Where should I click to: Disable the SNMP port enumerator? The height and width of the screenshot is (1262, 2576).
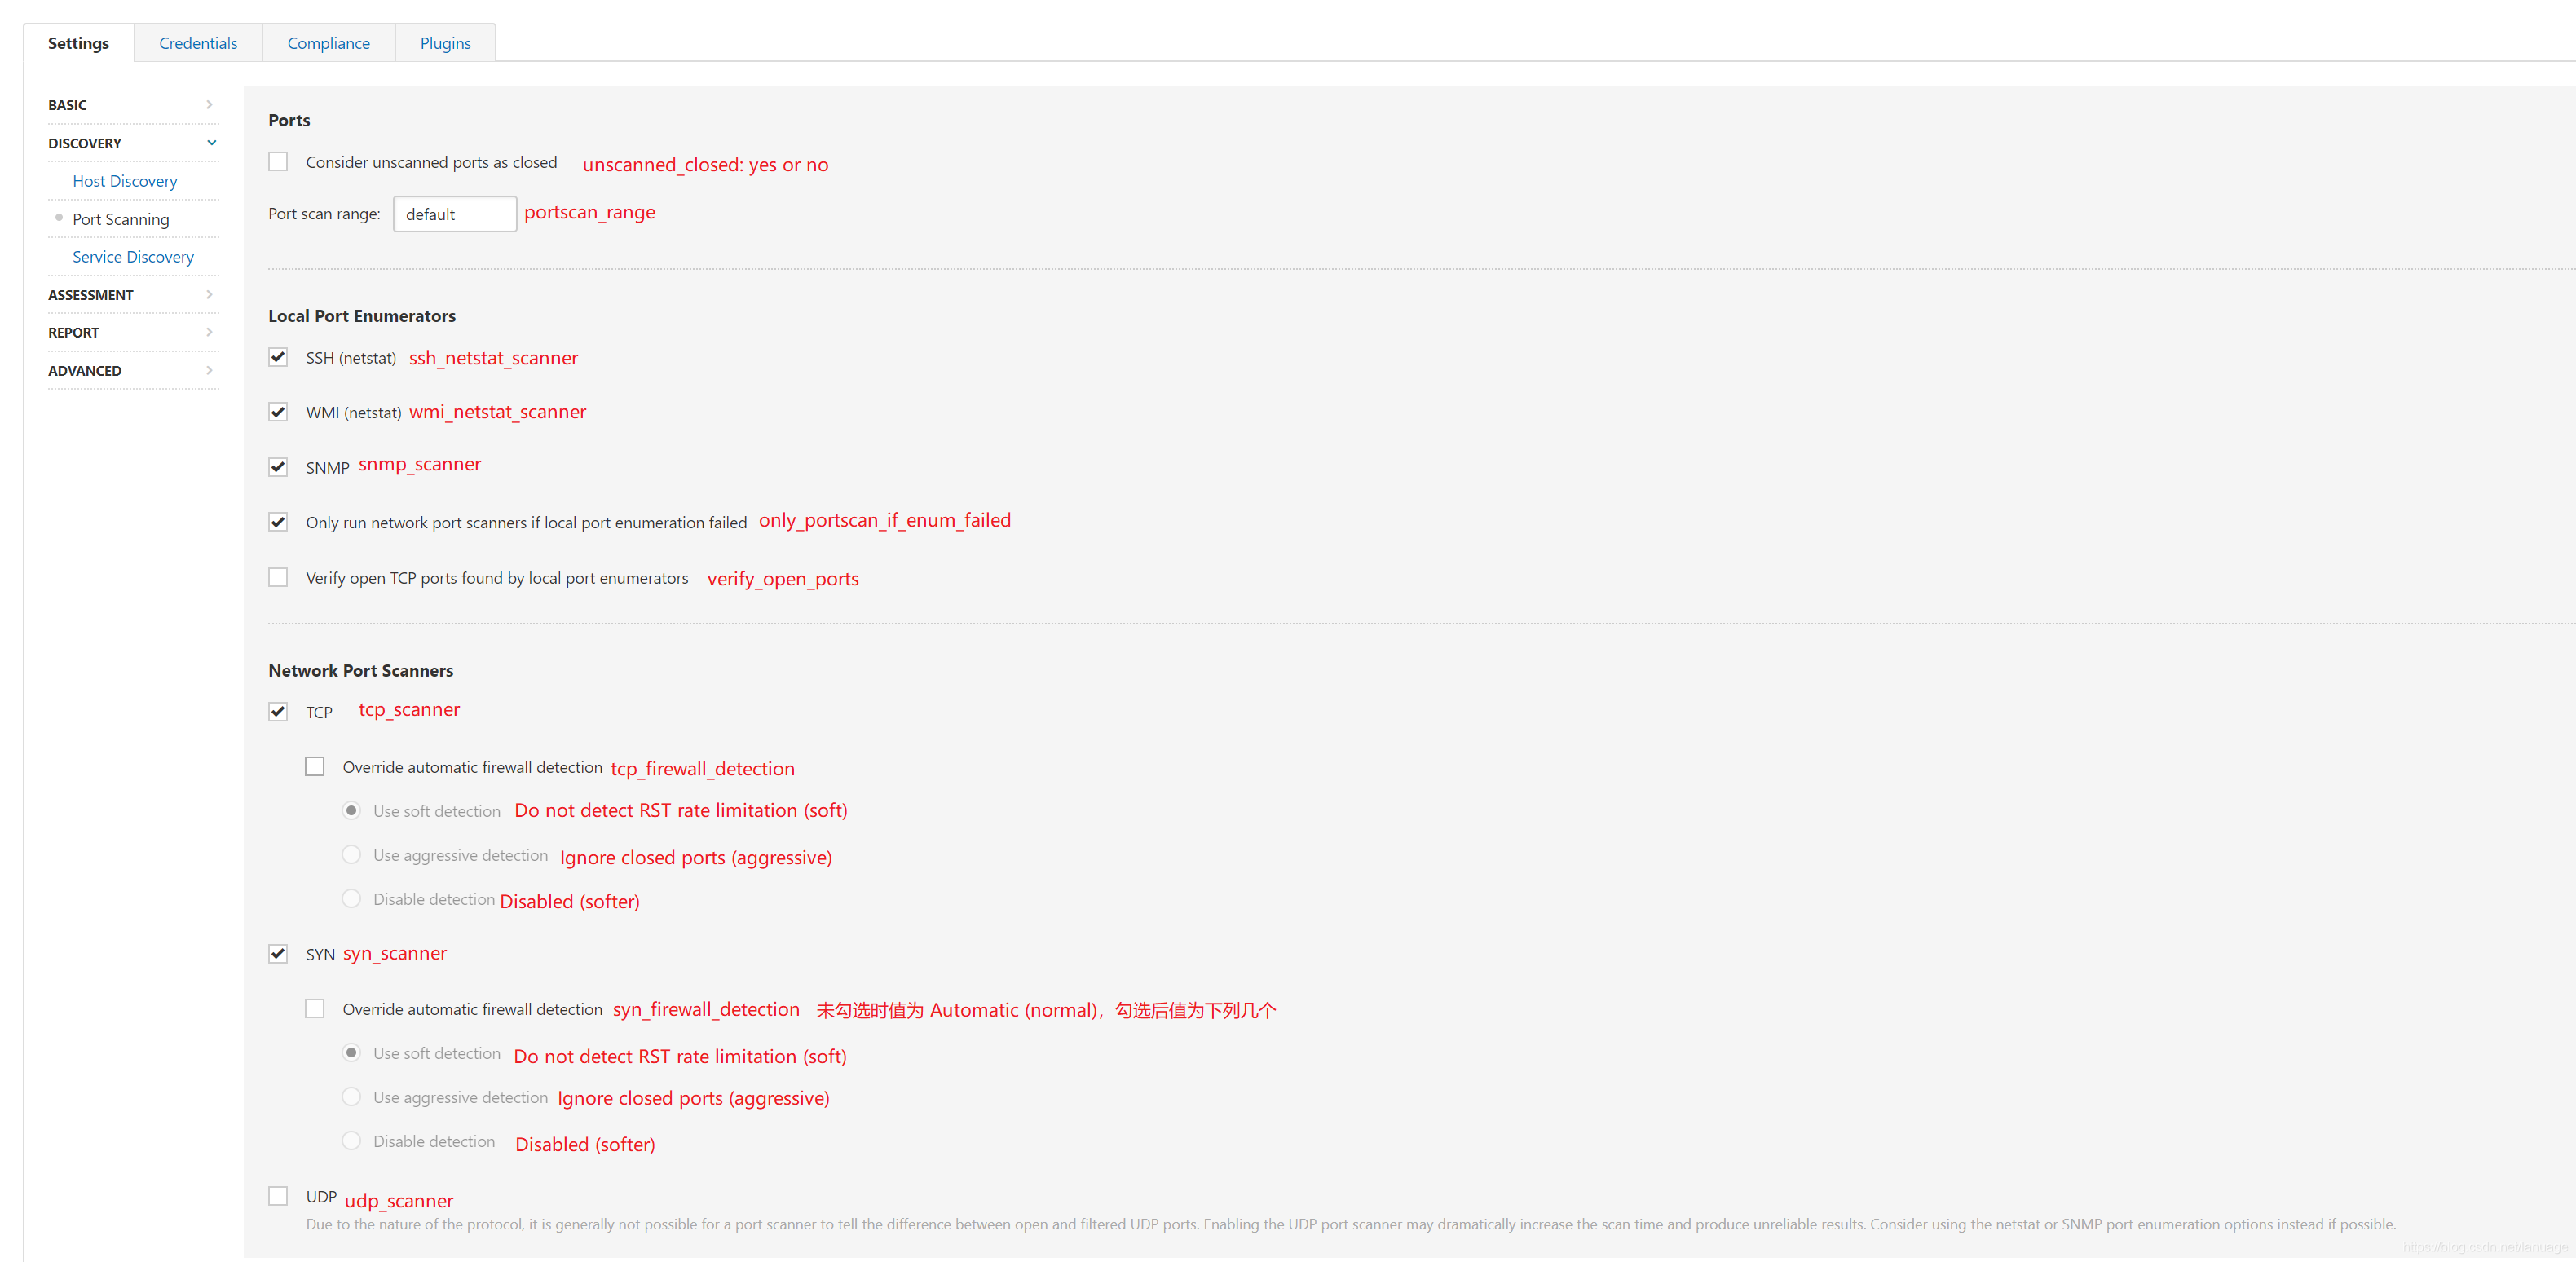click(x=278, y=467)
